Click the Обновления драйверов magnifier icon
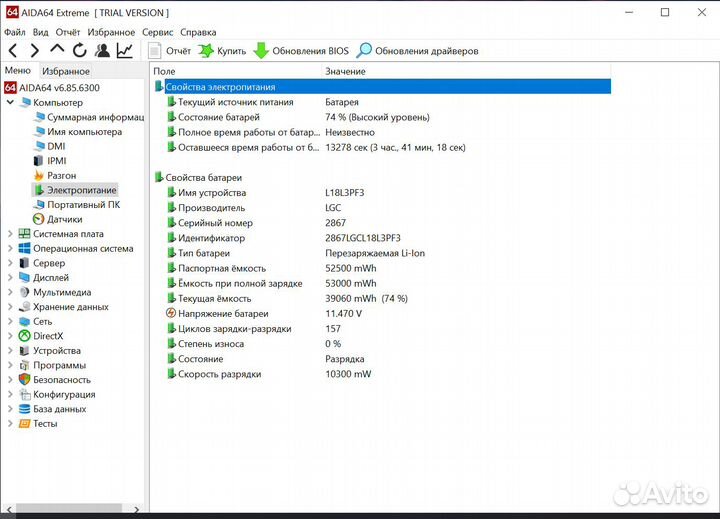Screen dimensions: 720x519 point(364,50)
